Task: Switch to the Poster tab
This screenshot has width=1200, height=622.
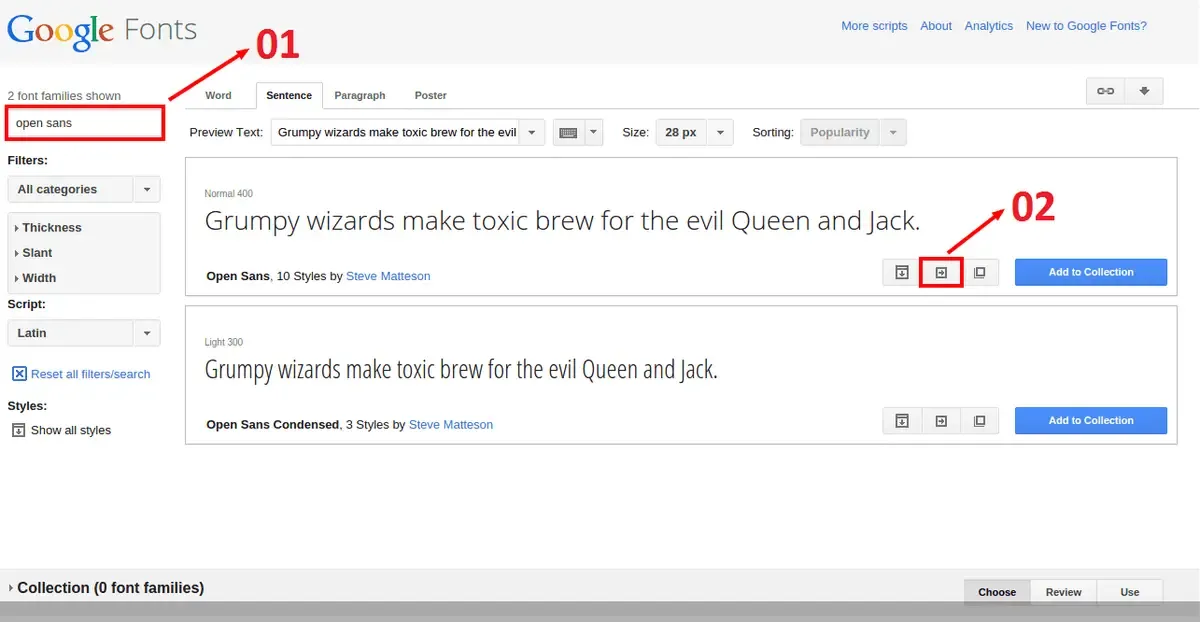Action: point(431,95)
